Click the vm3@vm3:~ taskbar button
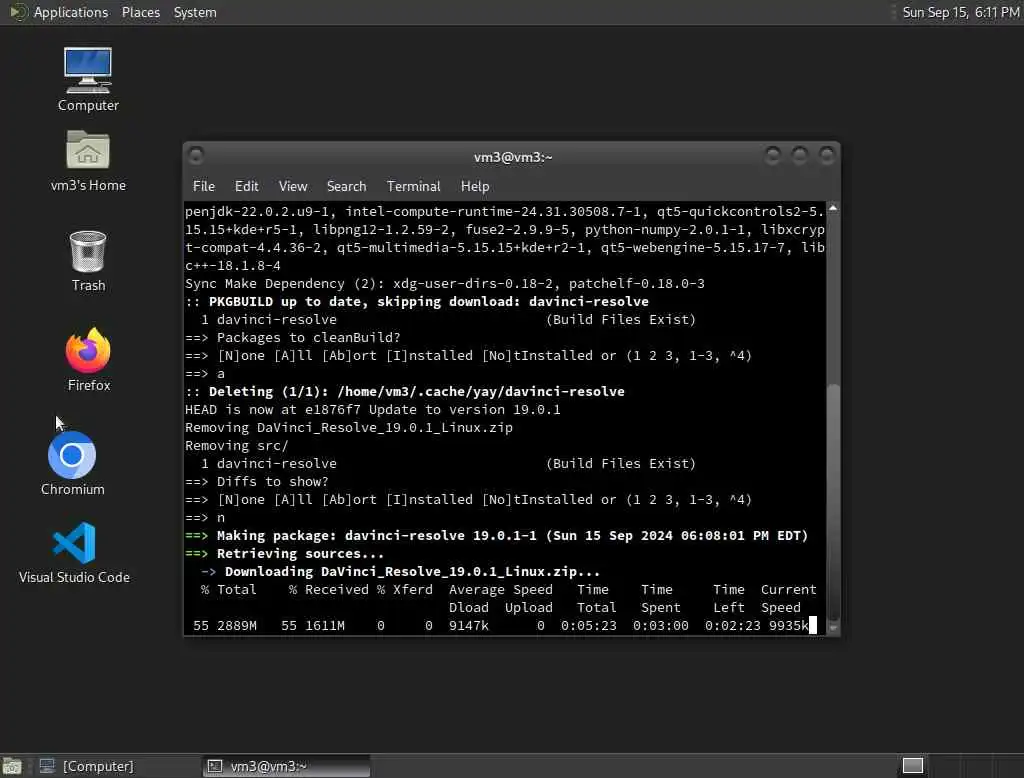The width and height of the screenshot is (1024, 778). point(286,766)
